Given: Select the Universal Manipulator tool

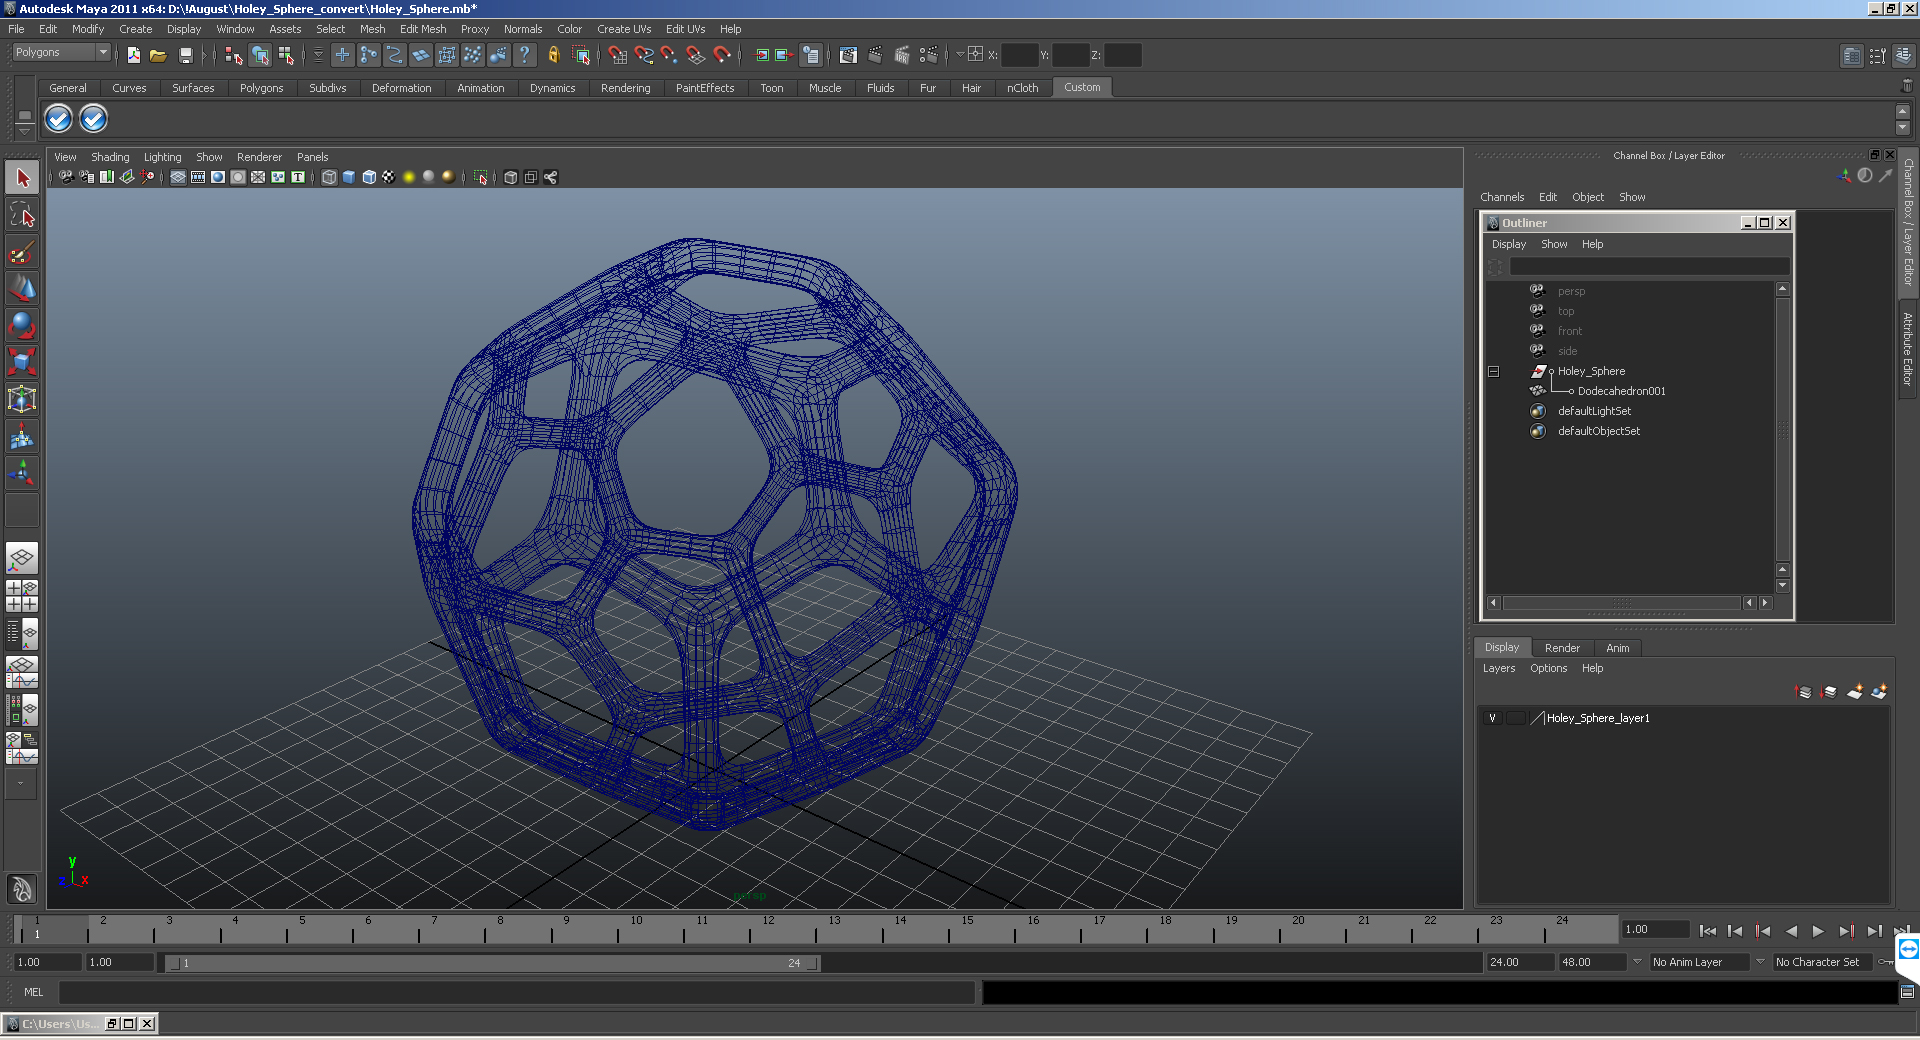Looking at the screenshot, I should pos(22,399).
